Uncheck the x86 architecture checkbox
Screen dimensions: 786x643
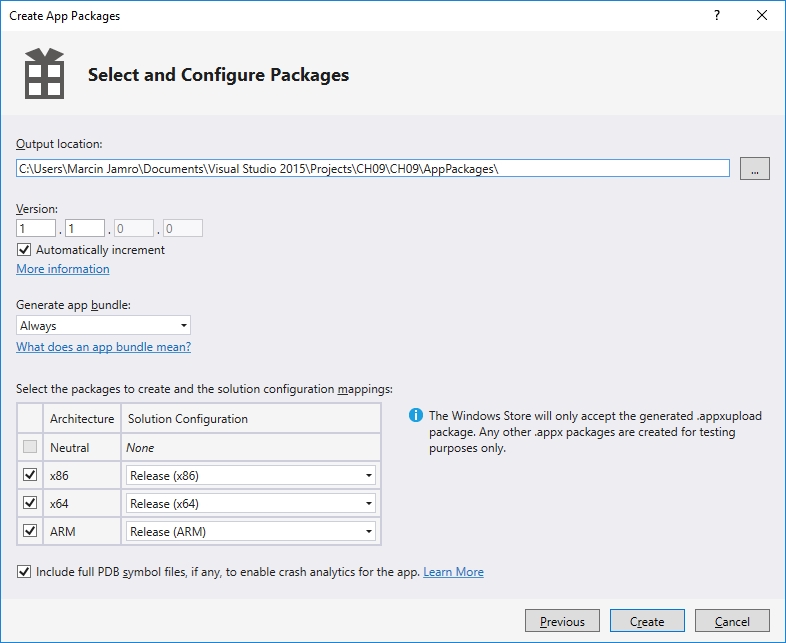click(x=30, y=475)
